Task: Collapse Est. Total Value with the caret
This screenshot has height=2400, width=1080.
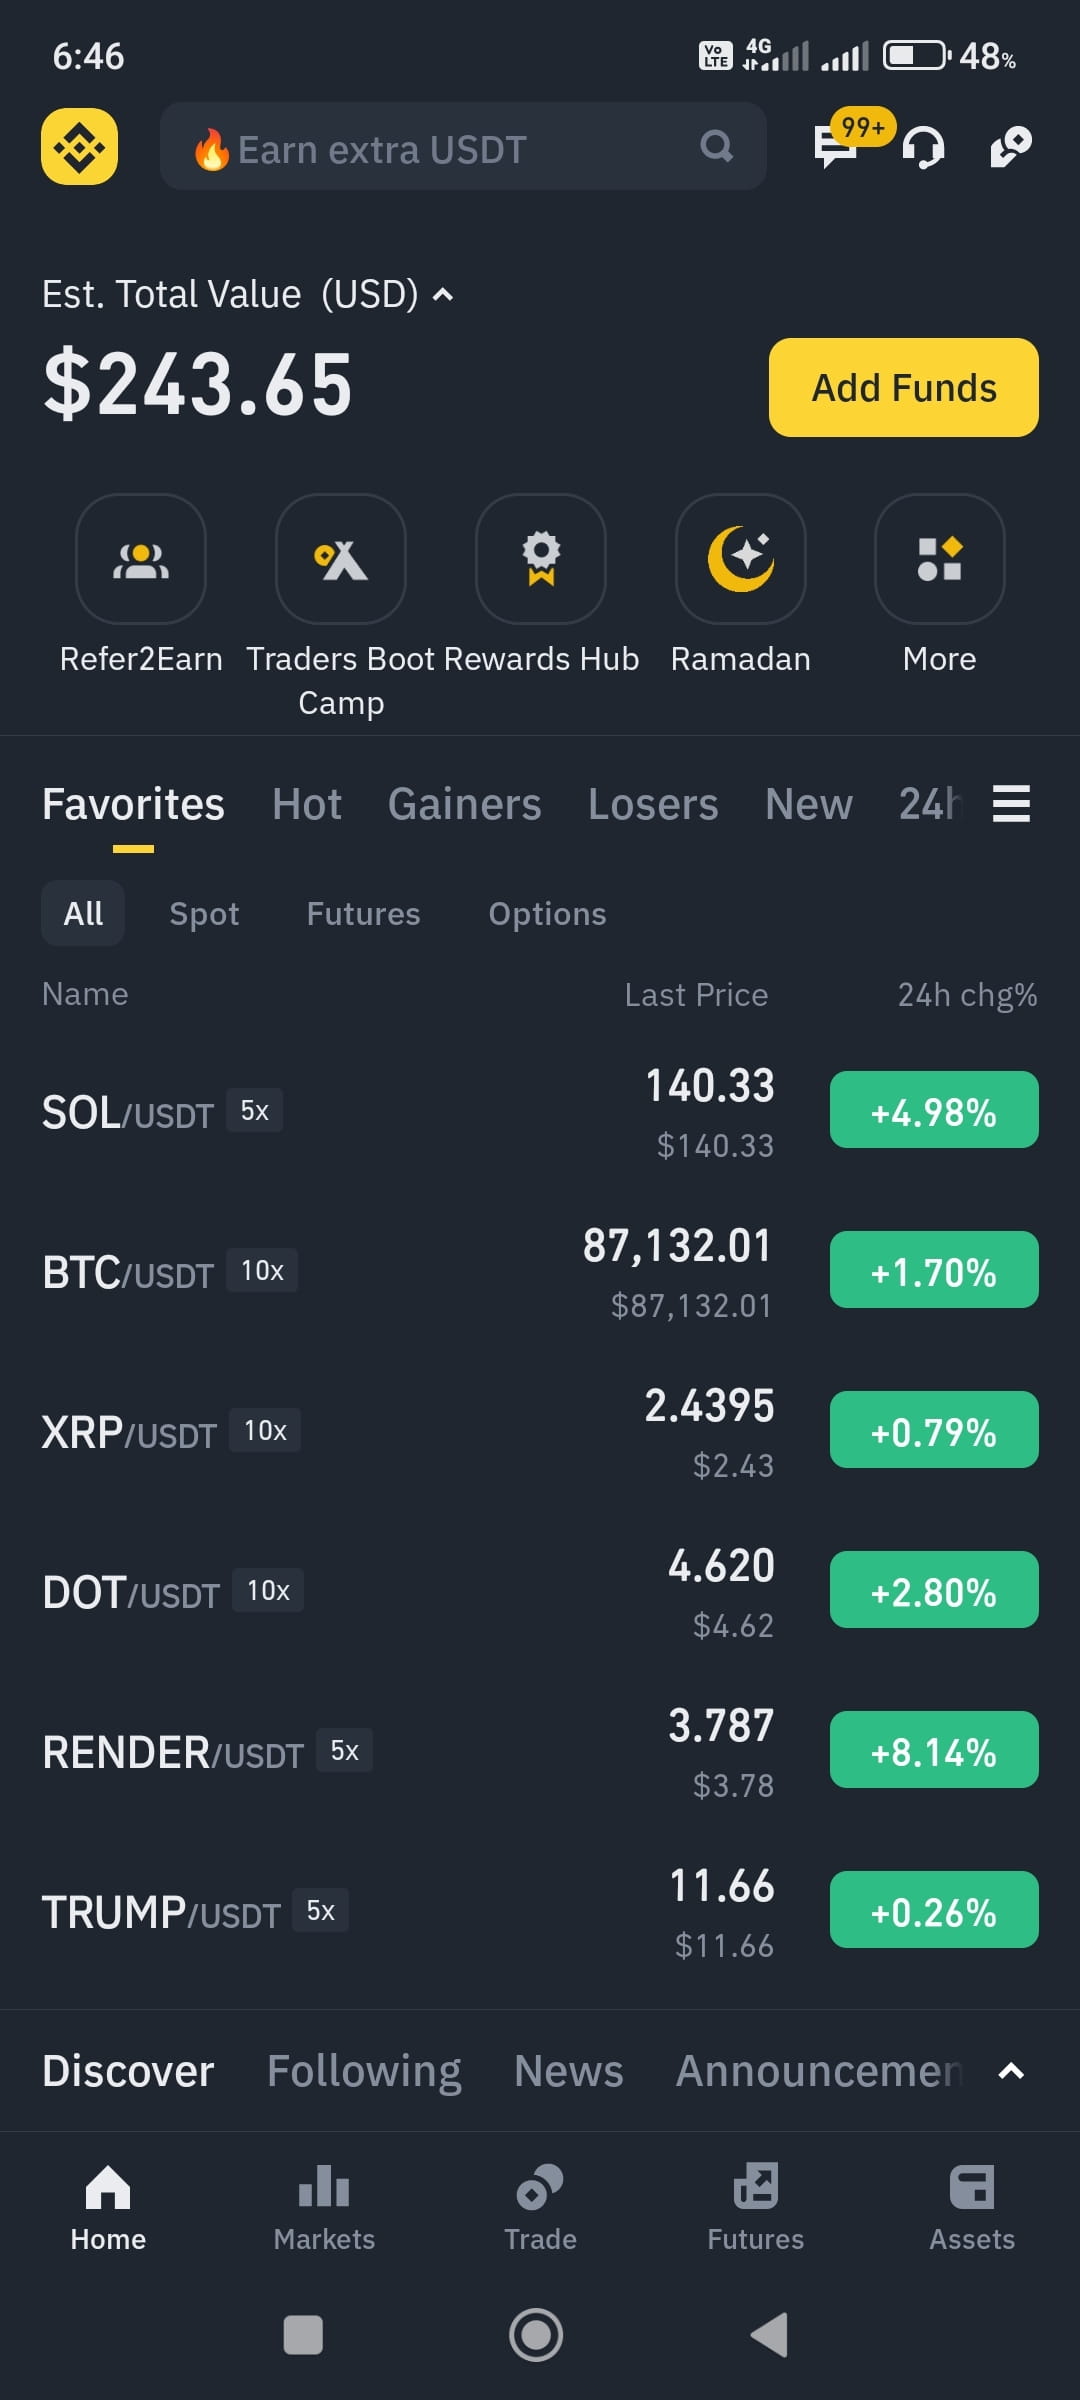Action: click(x=442, y=295)
